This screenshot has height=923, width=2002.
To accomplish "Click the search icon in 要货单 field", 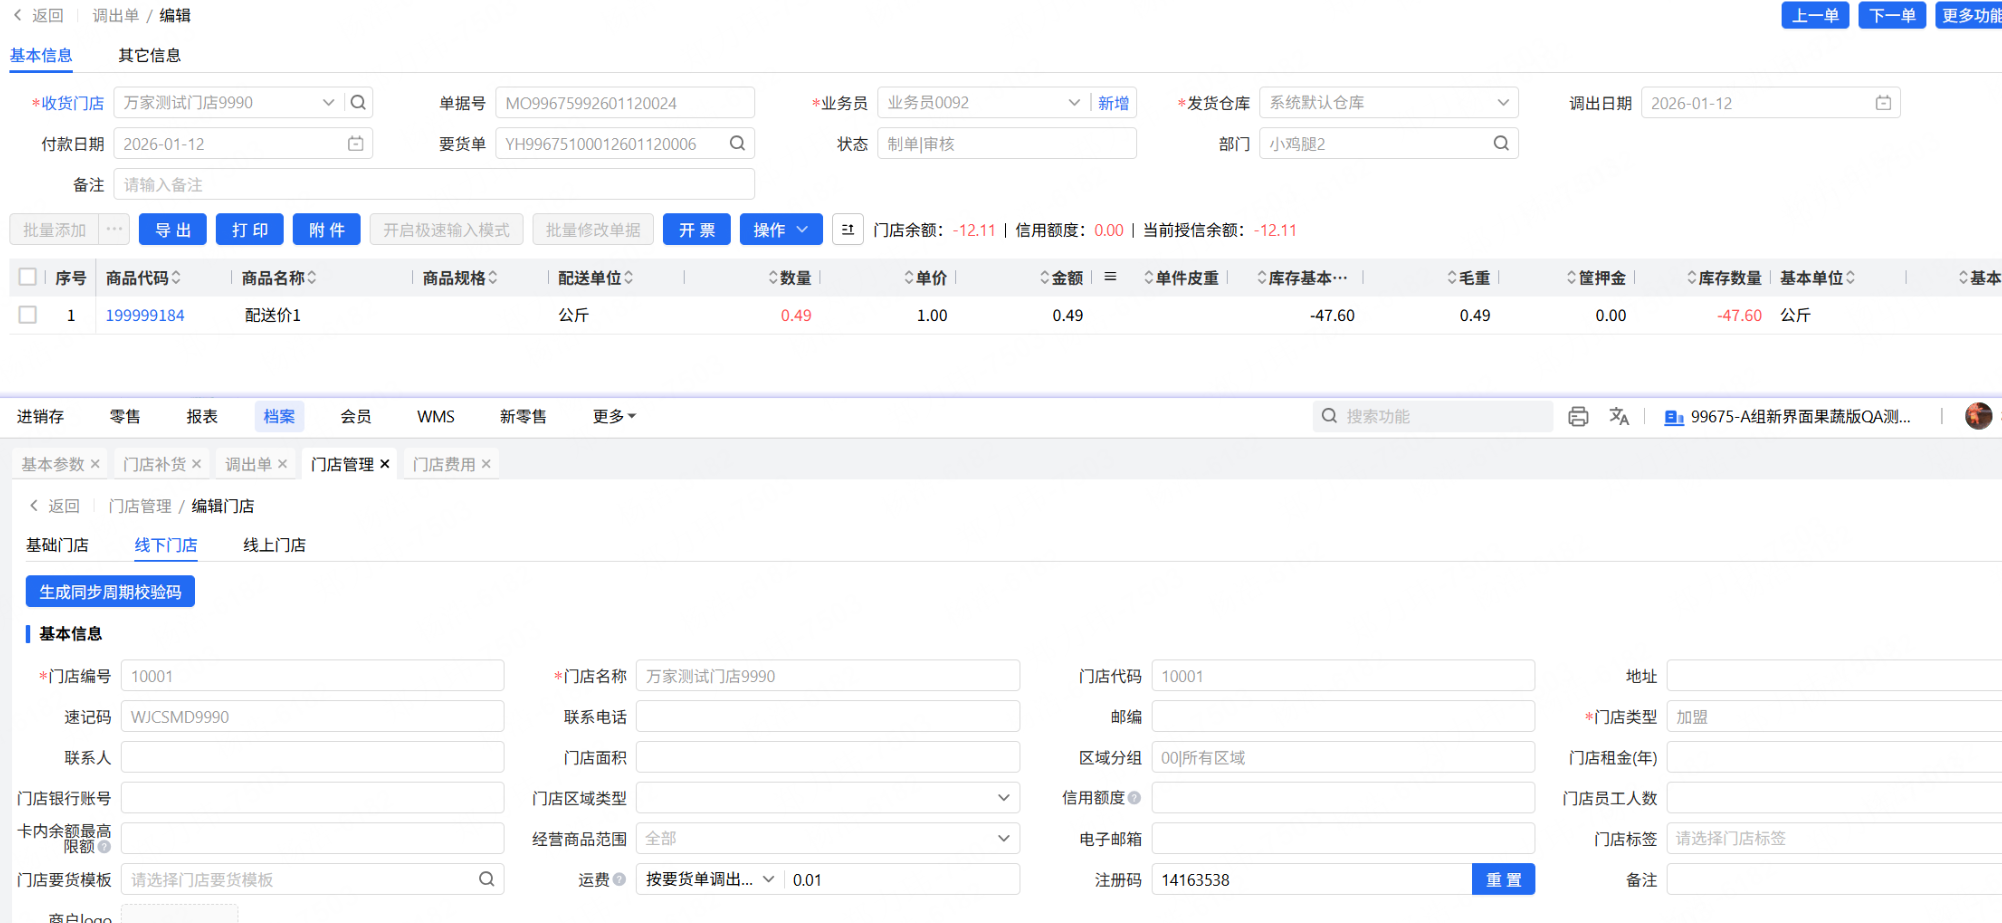I will pyautogui.click(x=737, y=144).
